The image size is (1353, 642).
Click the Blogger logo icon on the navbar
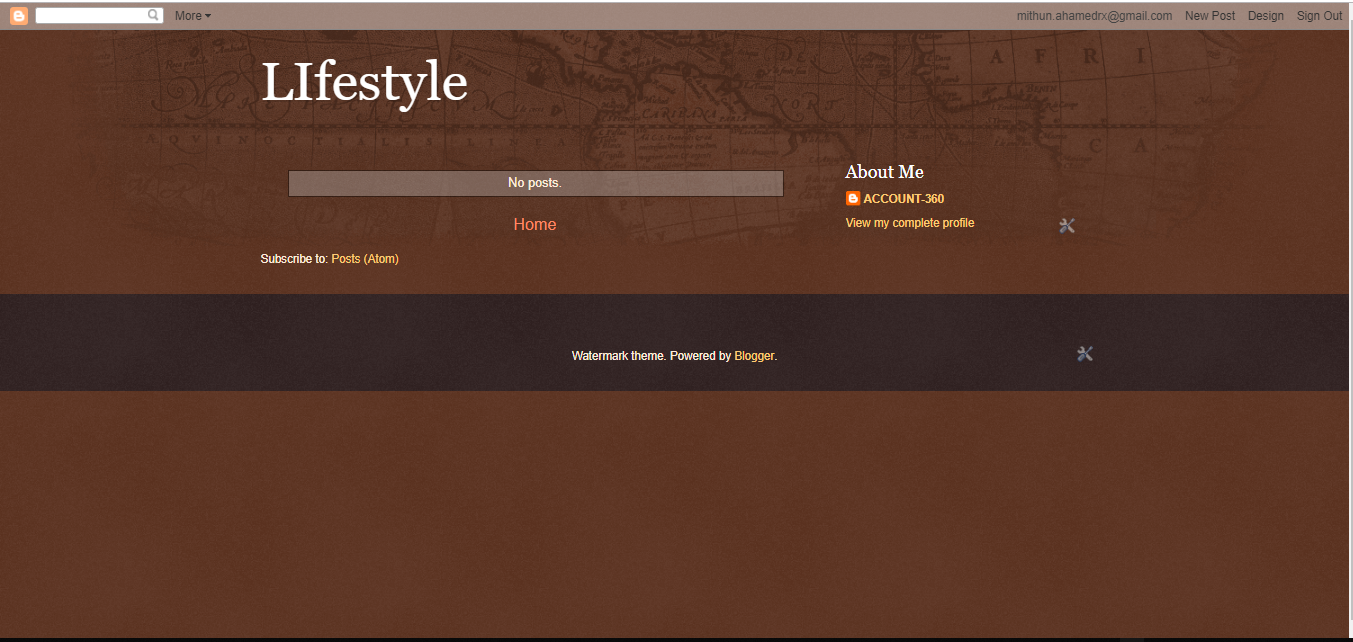click(17, 15)
